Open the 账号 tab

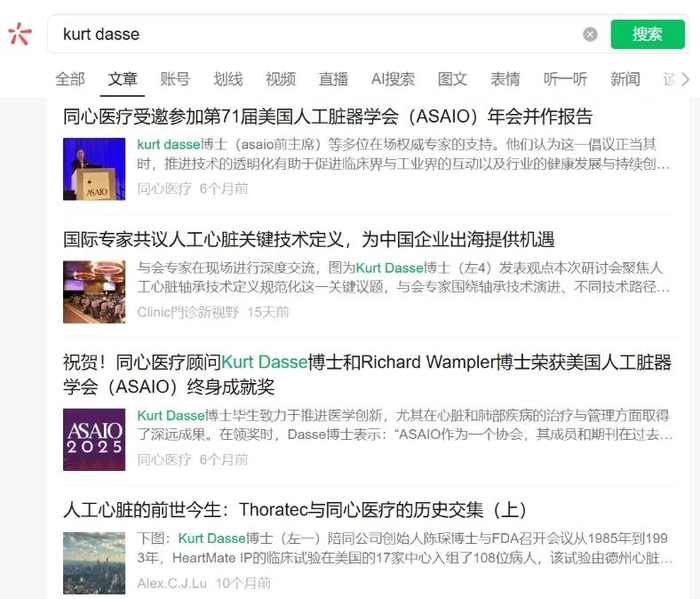(x=175, y=79)
